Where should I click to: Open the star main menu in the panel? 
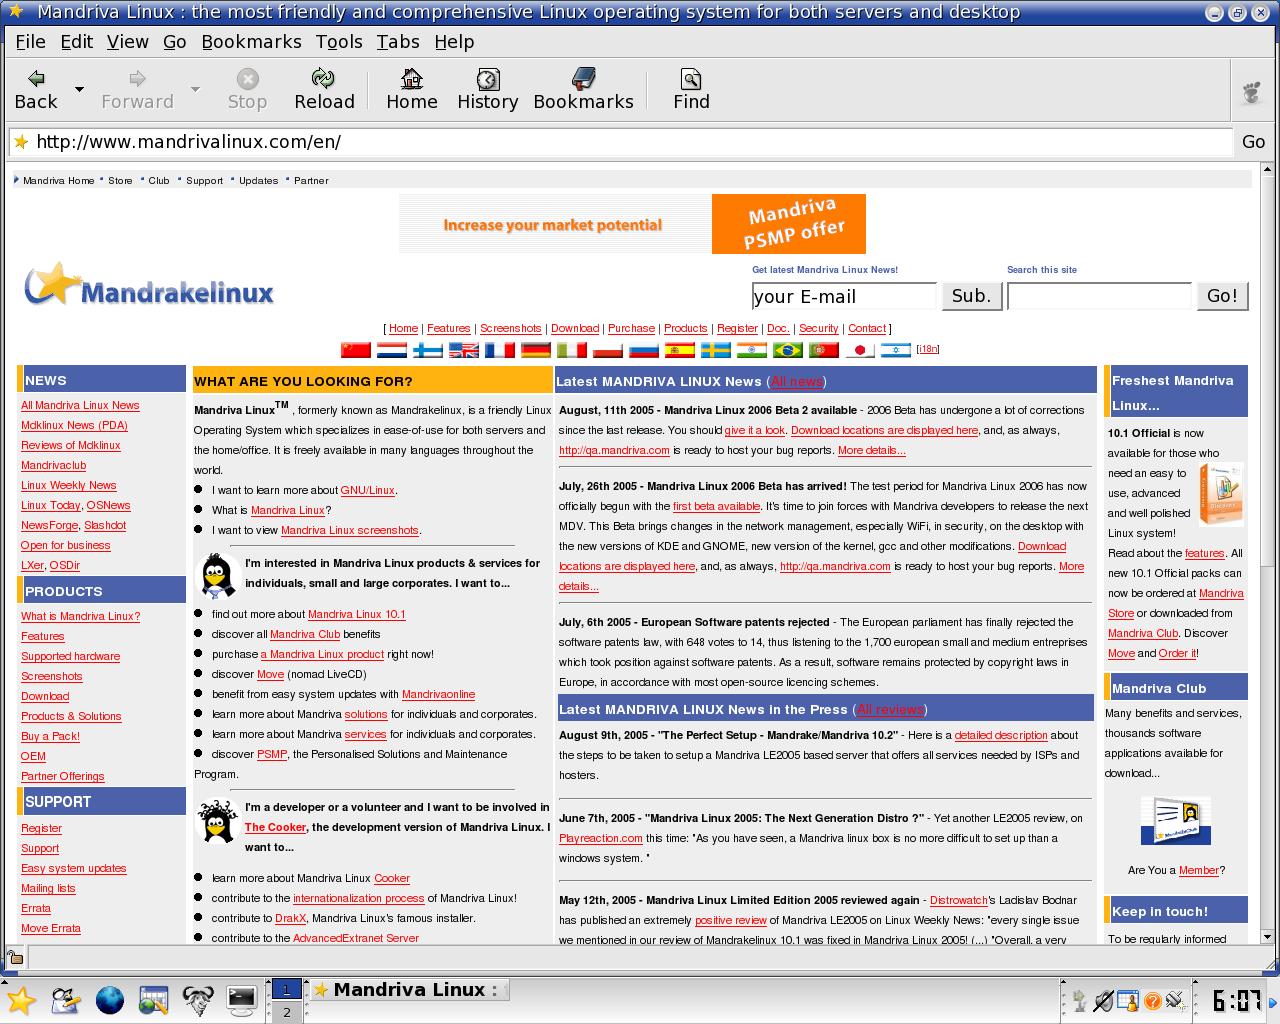[21, 1000]
